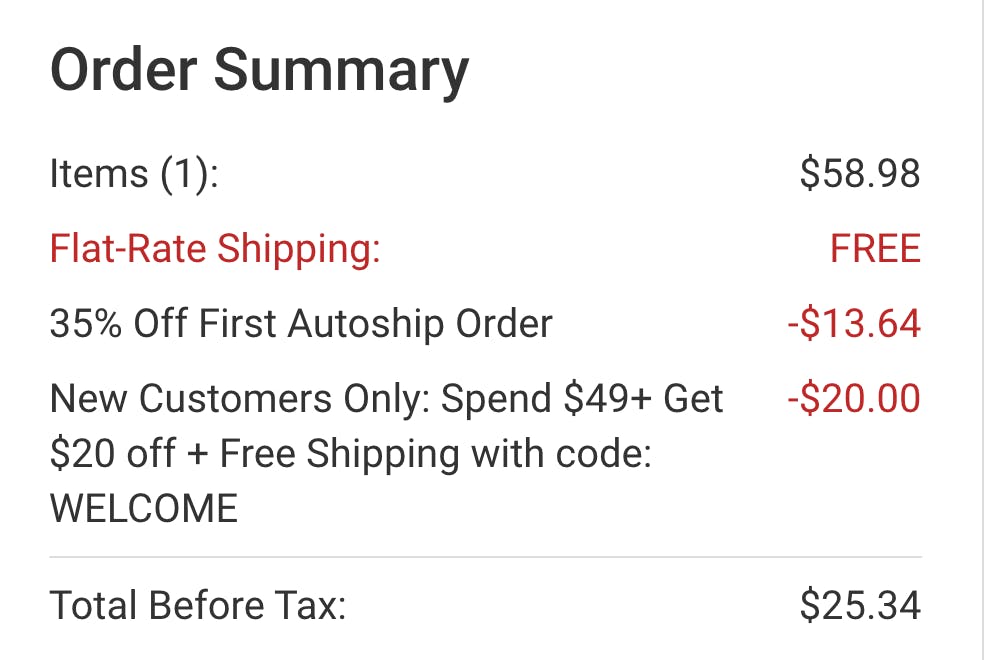Click the divider line above the total

(x=485, y=556)
